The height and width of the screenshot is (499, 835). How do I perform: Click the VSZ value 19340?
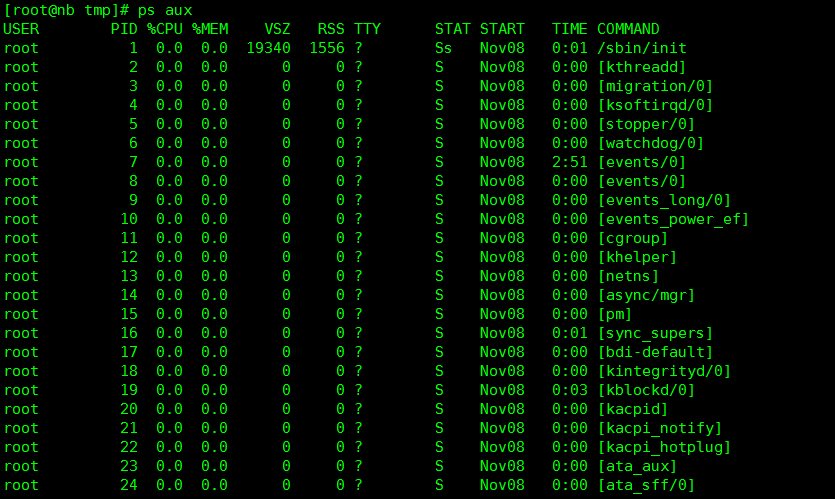268,48
